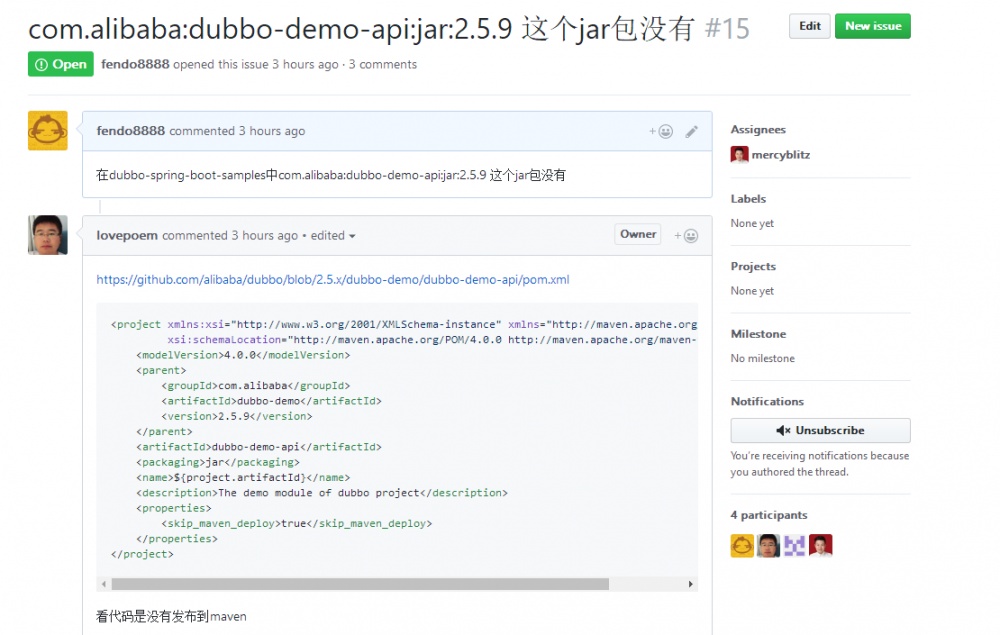Image resolution: width=1000 pixels, height=635 pixels.
Task: Click the Edit issue title button
Action: coord(810,26)
